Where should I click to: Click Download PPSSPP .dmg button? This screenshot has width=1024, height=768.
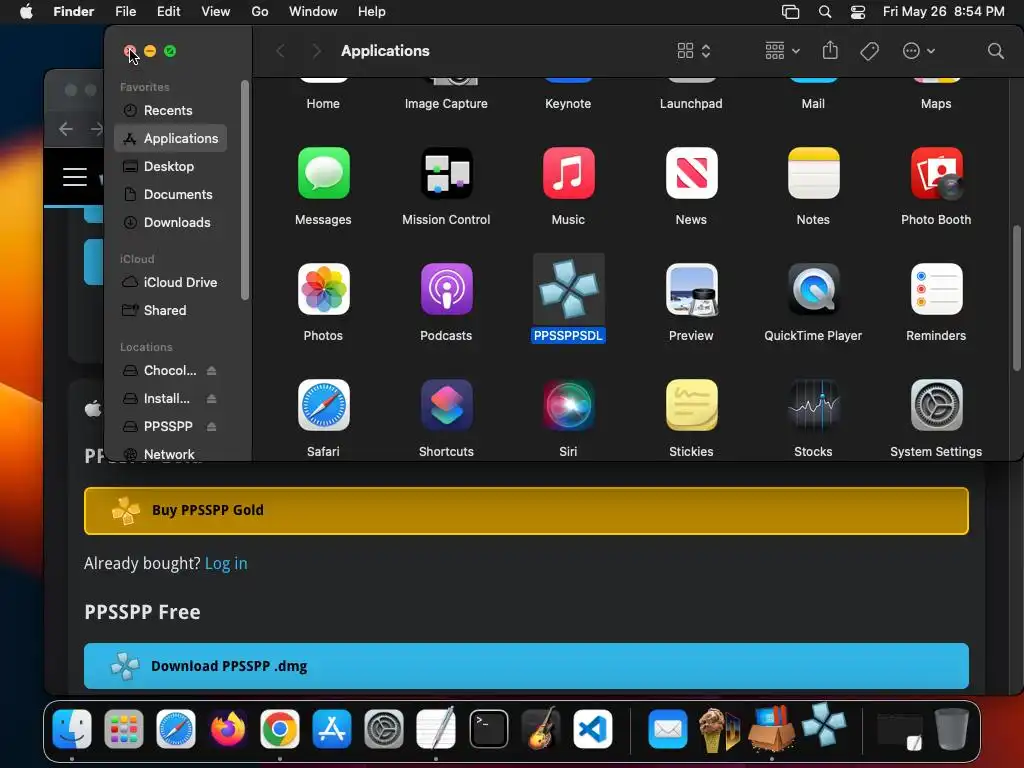pyautogui.click(x=526, y=666)
